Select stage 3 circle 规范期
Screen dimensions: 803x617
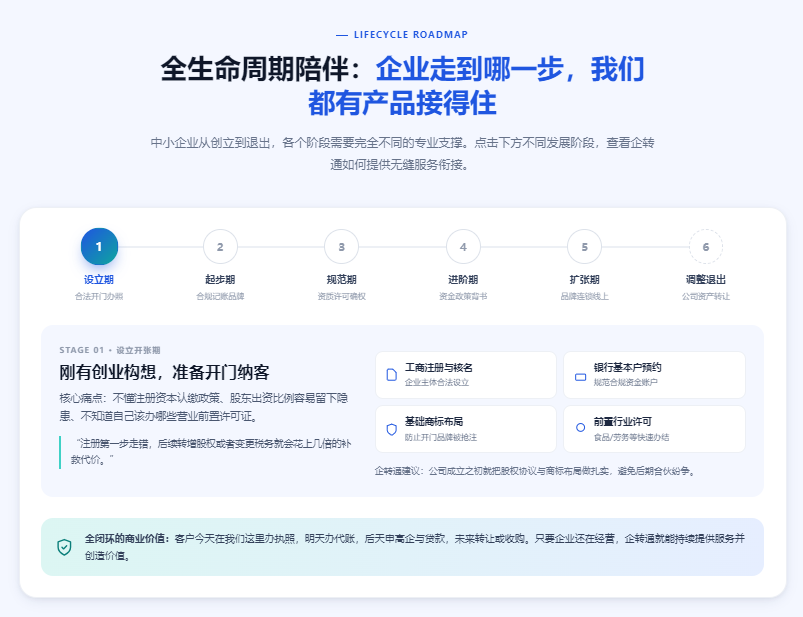click(342, 247)
